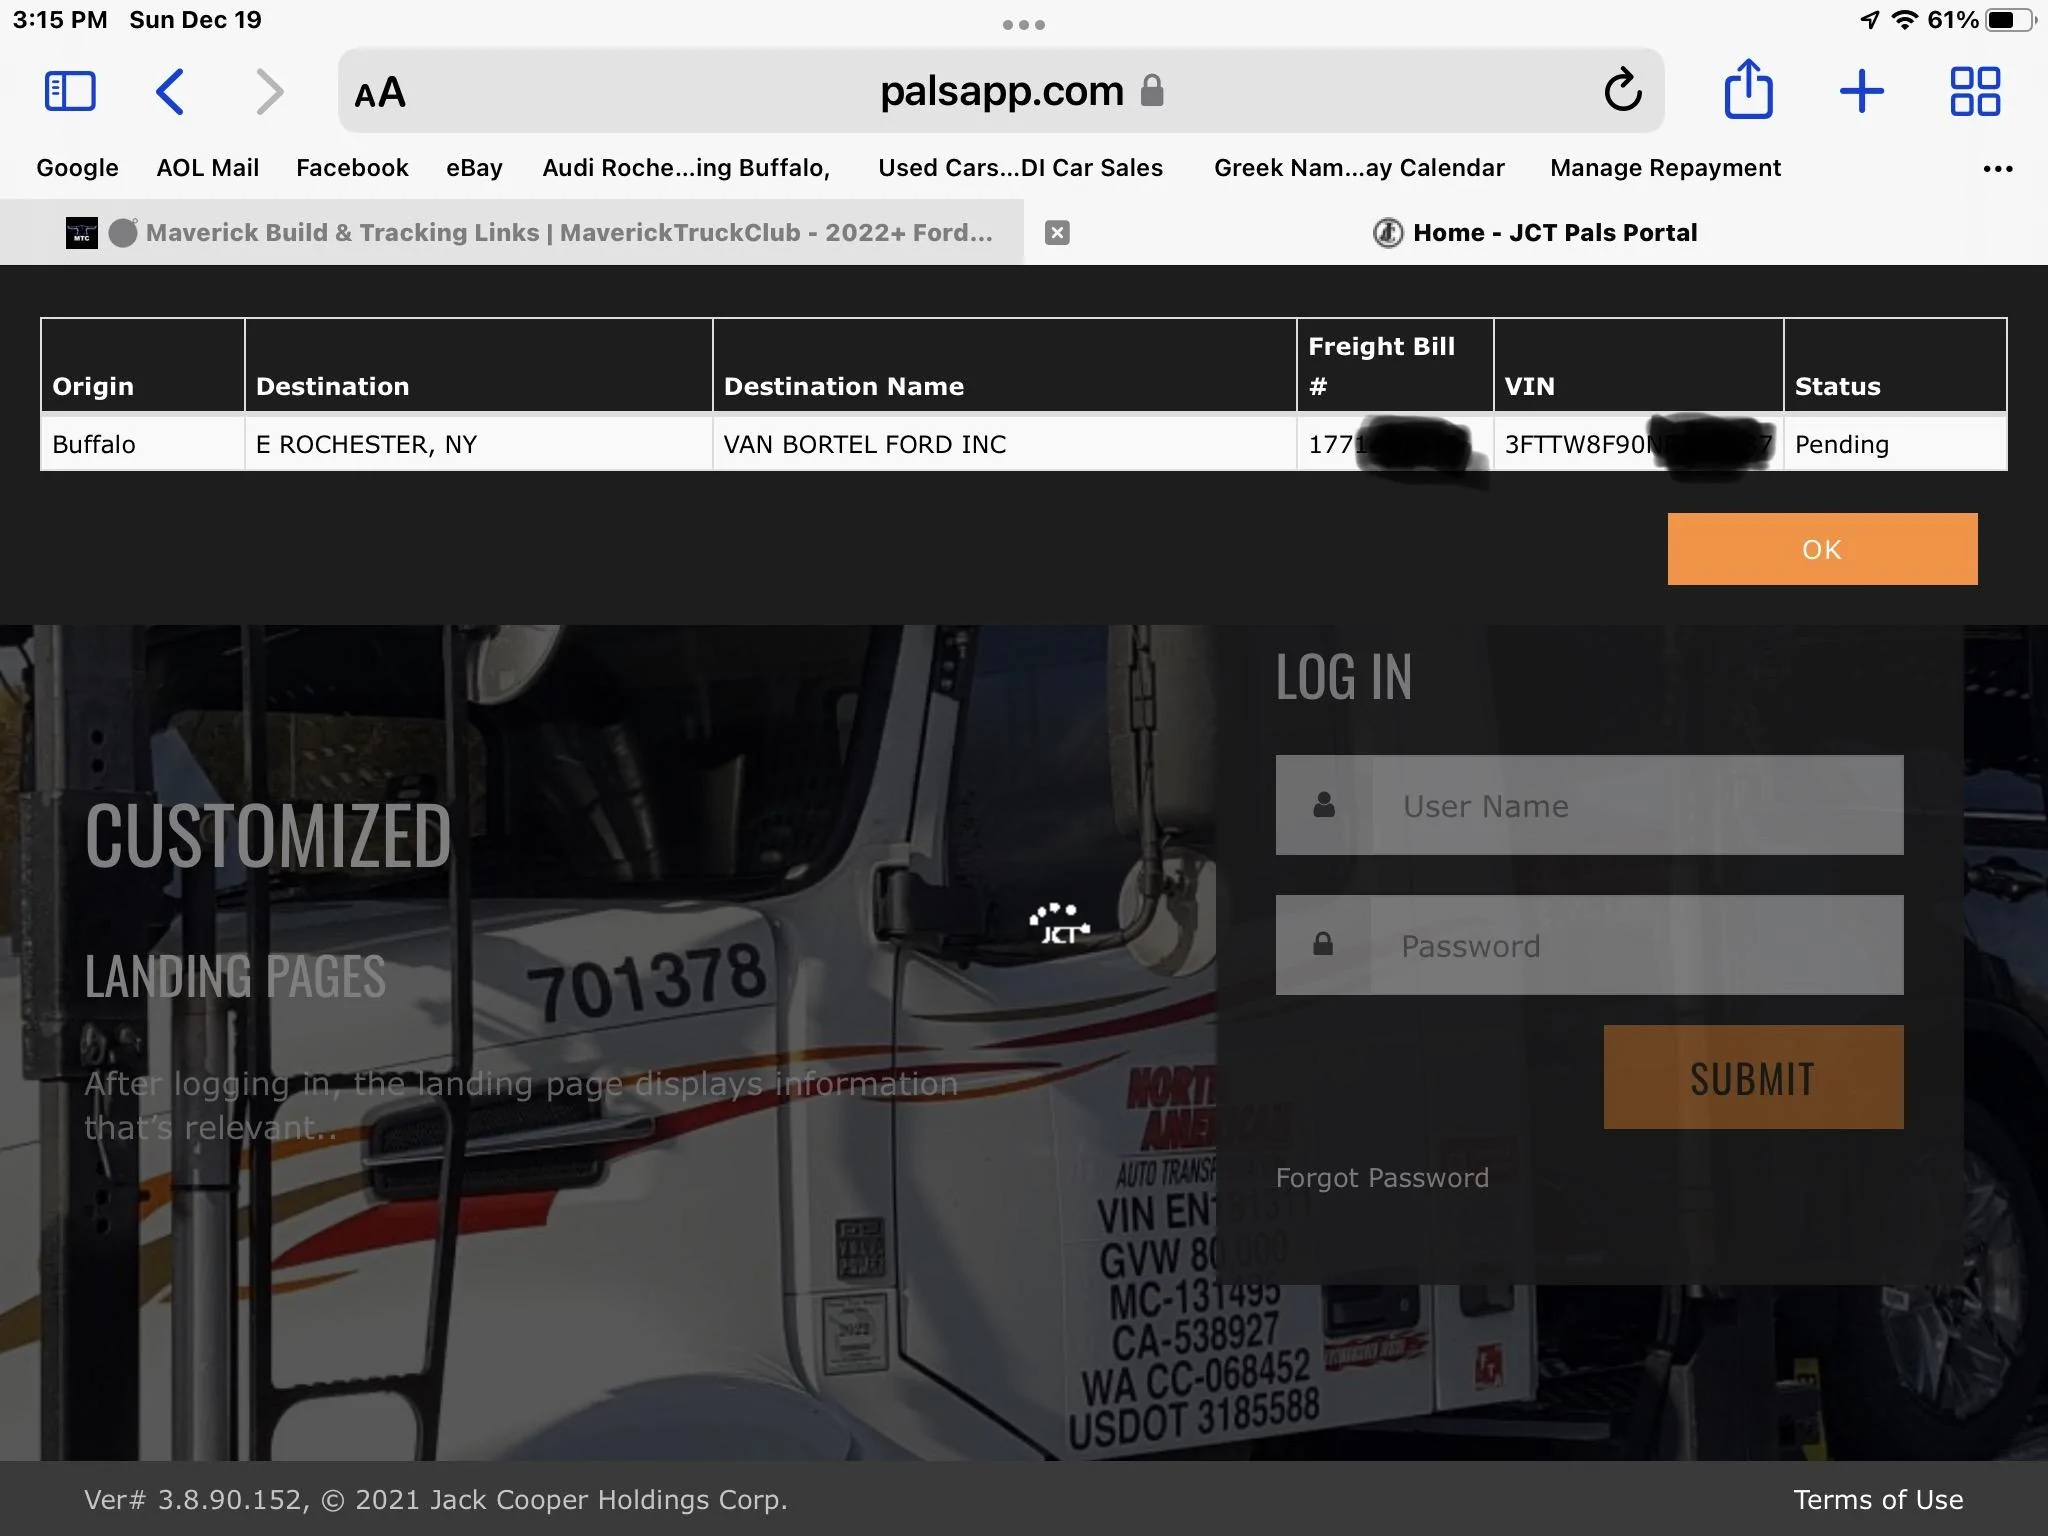Tap the battery indicator in status bar

tap(2010, 20)
